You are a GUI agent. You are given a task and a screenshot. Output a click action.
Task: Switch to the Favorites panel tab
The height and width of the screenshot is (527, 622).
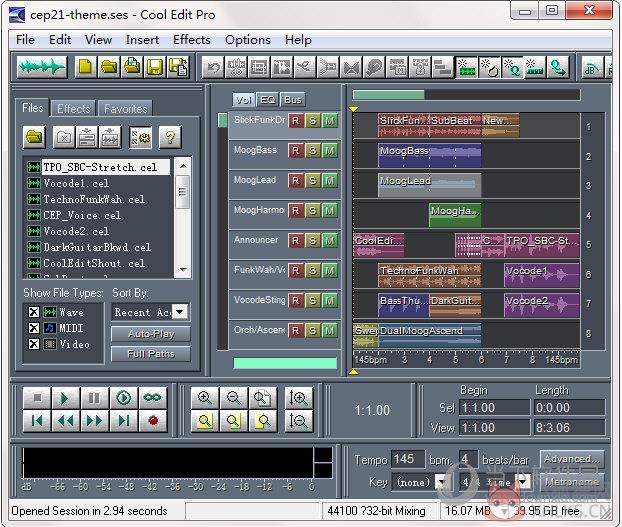pyautogui.click(x=125, y=108)
